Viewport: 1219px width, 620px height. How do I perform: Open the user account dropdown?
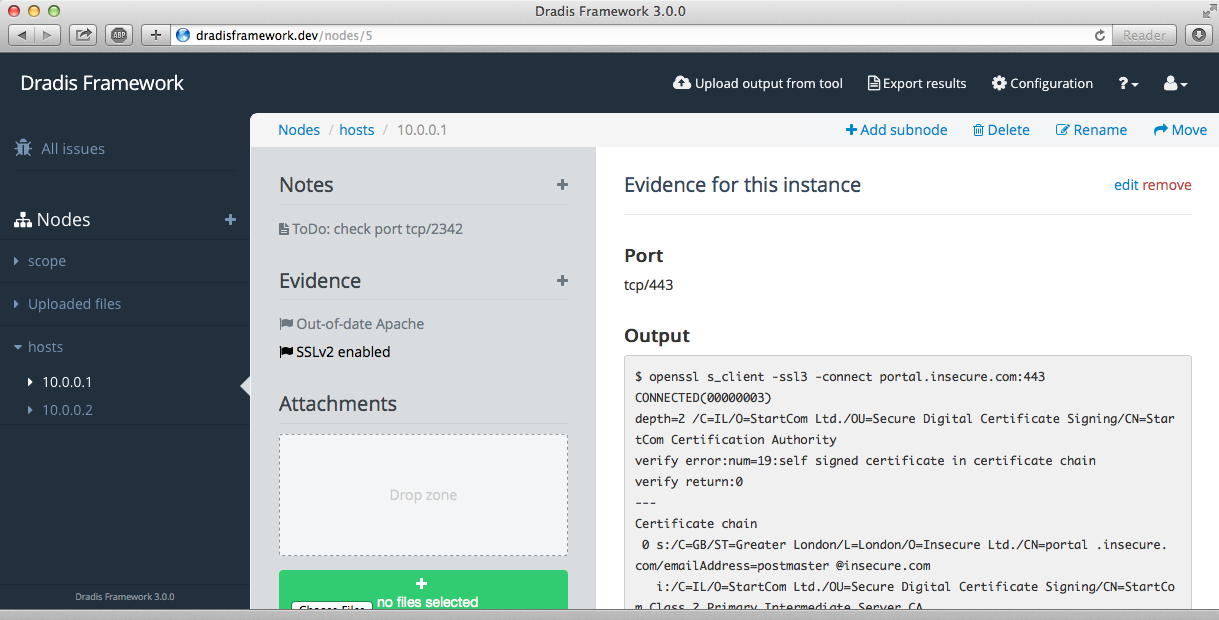[x=1175, y=84]
